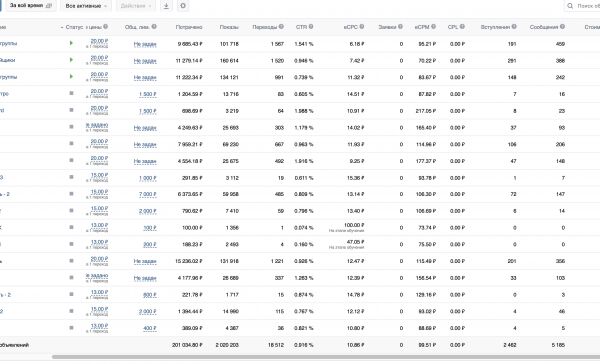
Task: Click the help icon next to Сообщения header
Action: (562, 26)
